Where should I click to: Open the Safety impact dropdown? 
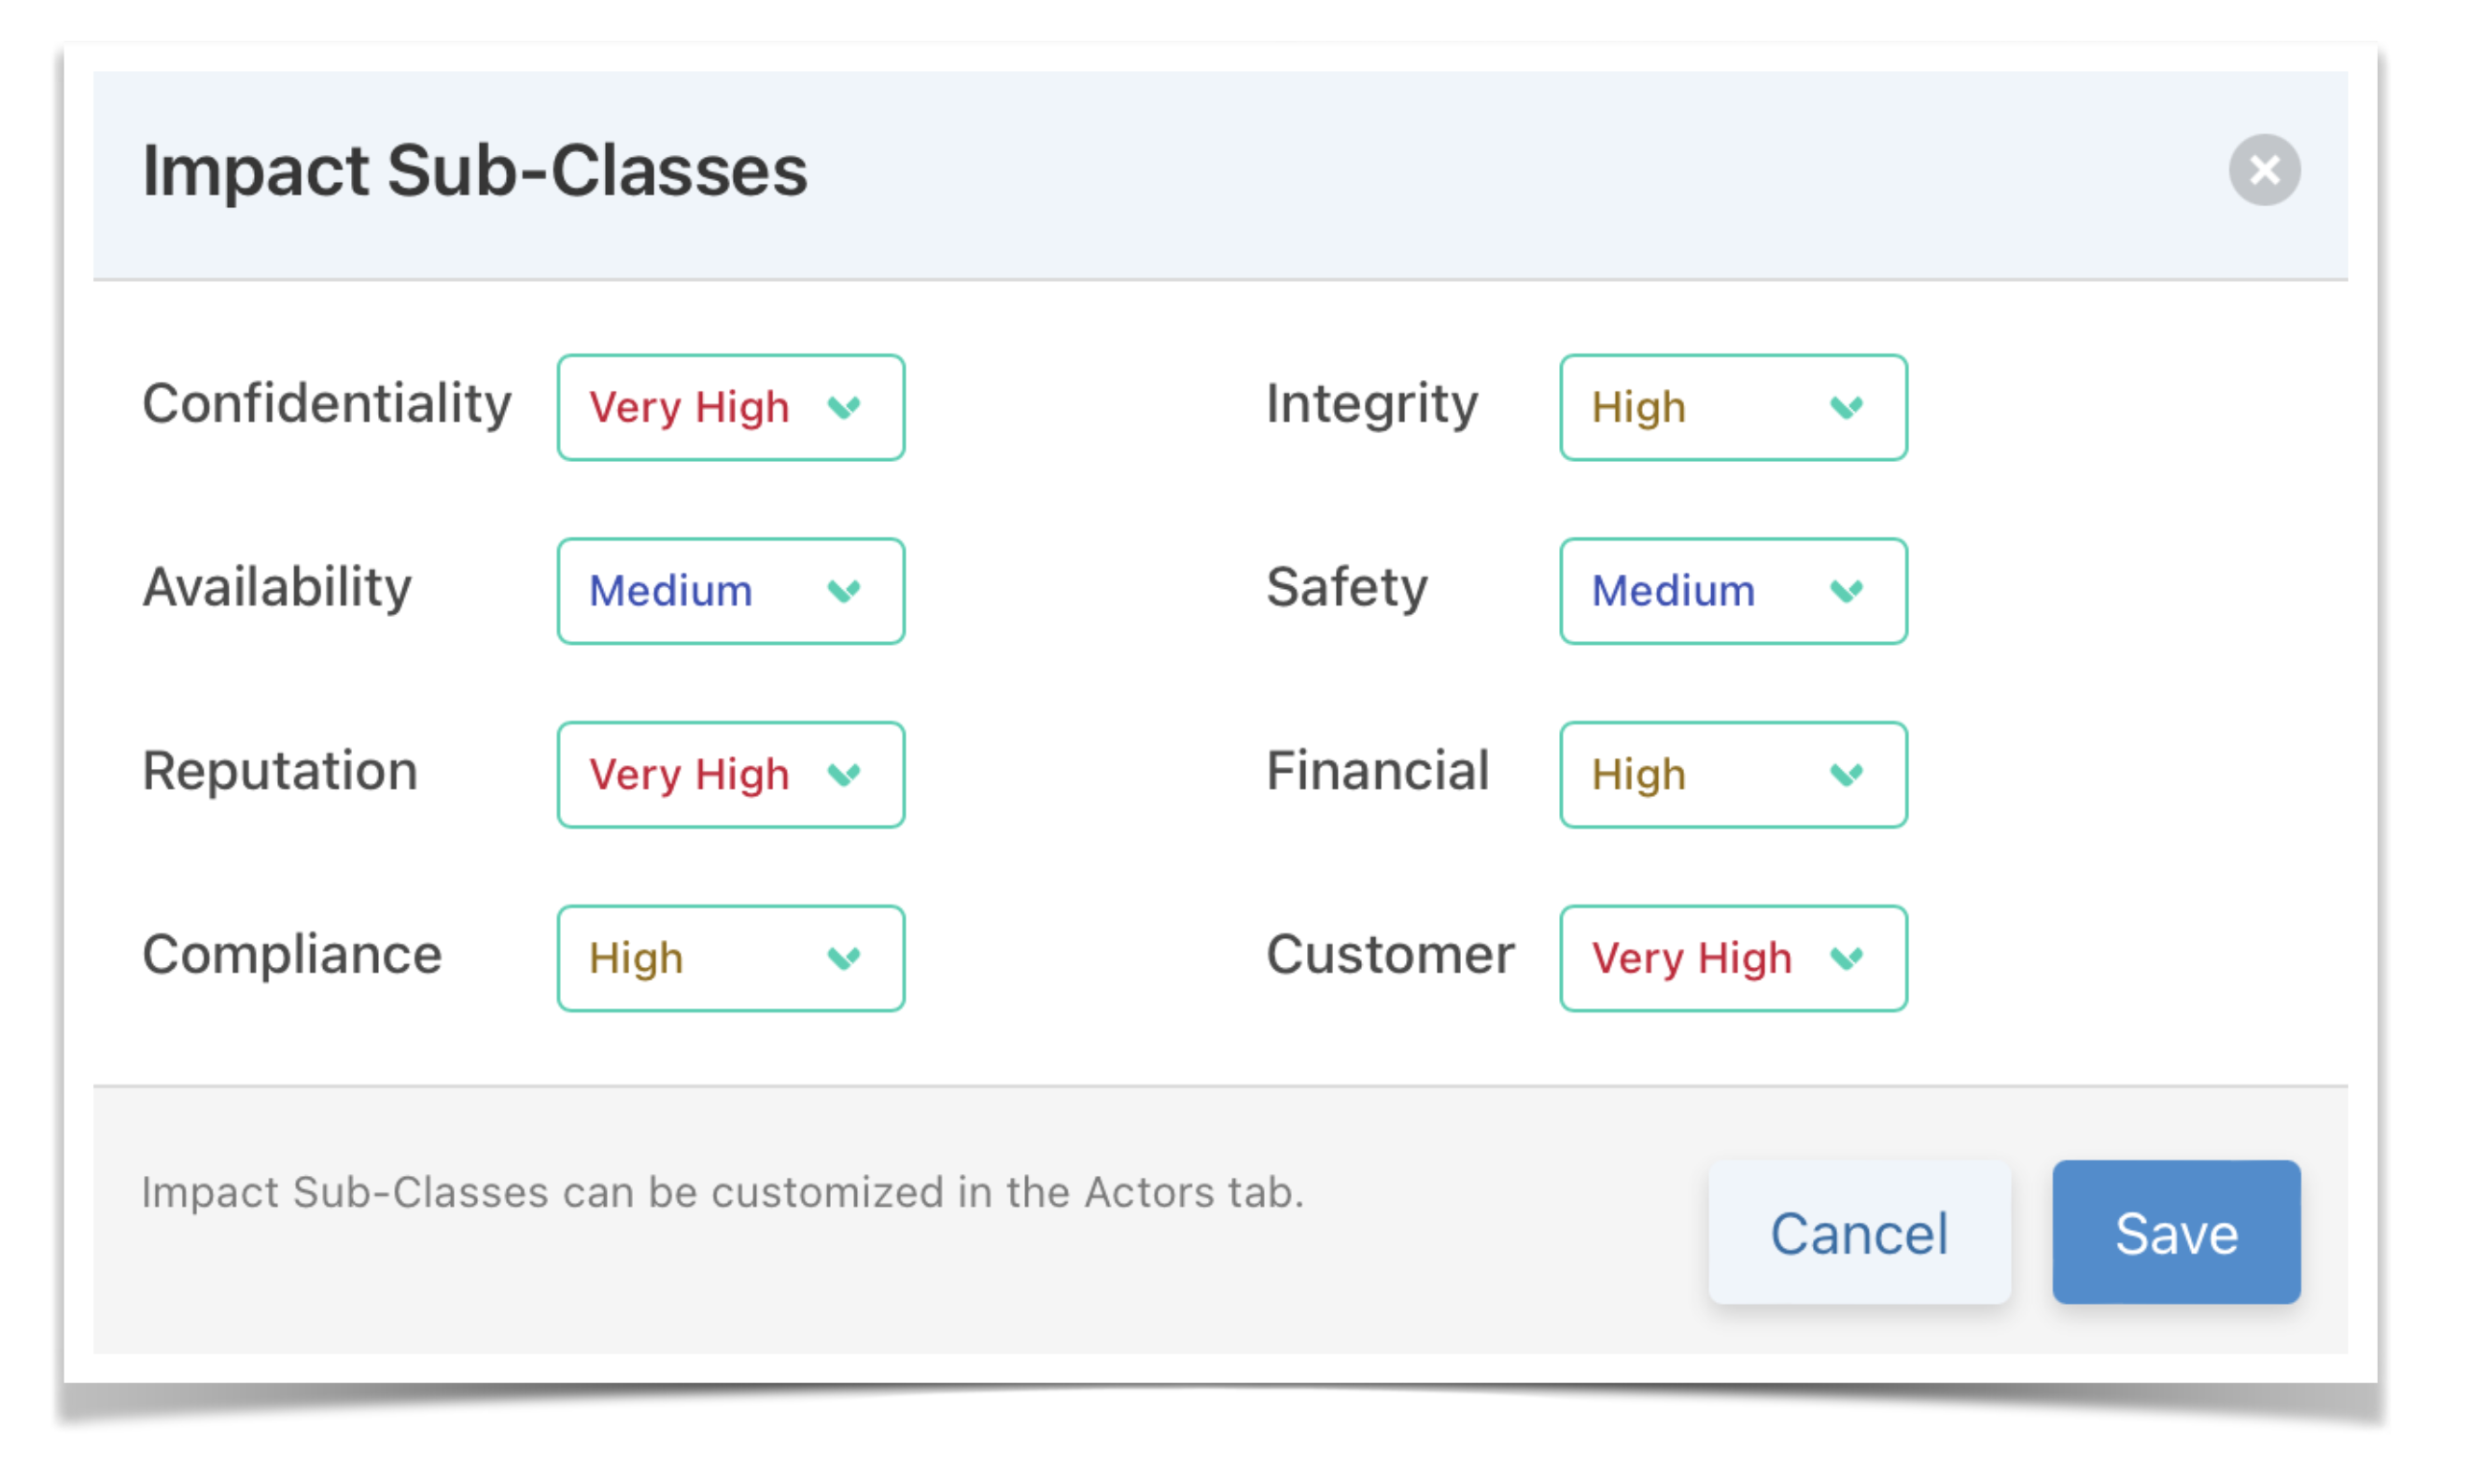(1732, 591)
